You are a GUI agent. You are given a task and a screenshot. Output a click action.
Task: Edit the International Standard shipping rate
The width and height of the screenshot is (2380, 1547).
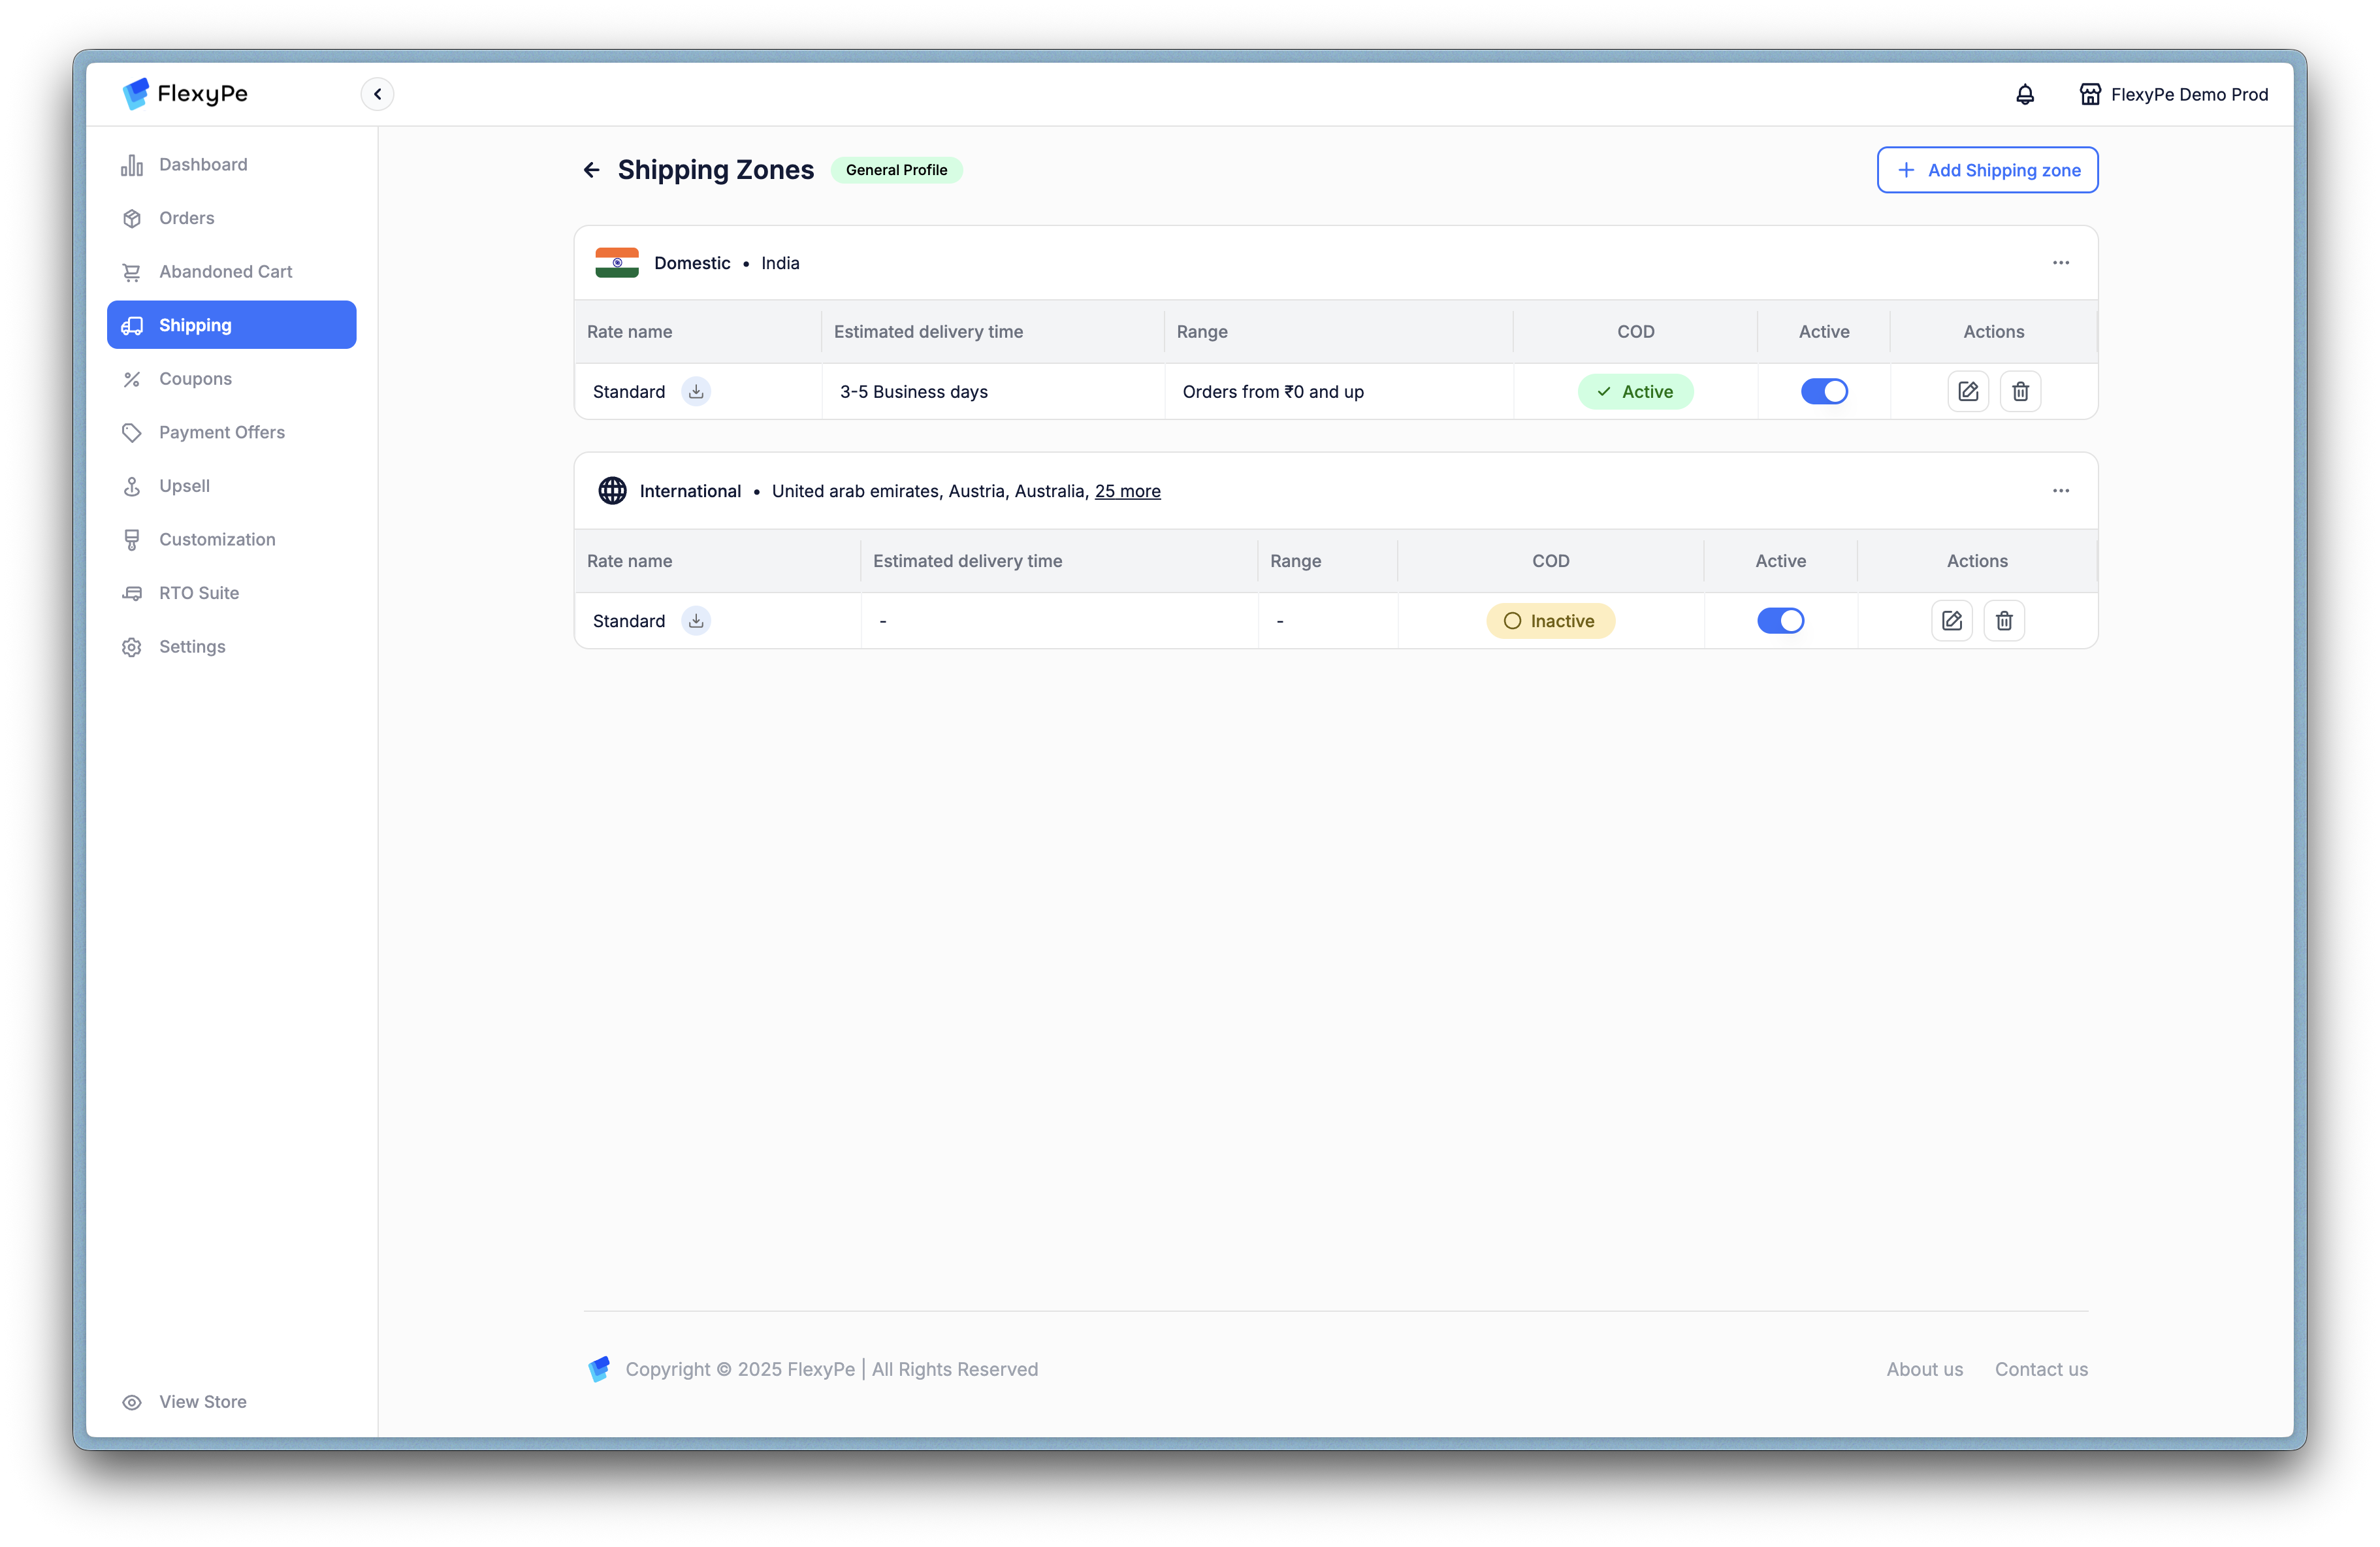pos(1951,621)
